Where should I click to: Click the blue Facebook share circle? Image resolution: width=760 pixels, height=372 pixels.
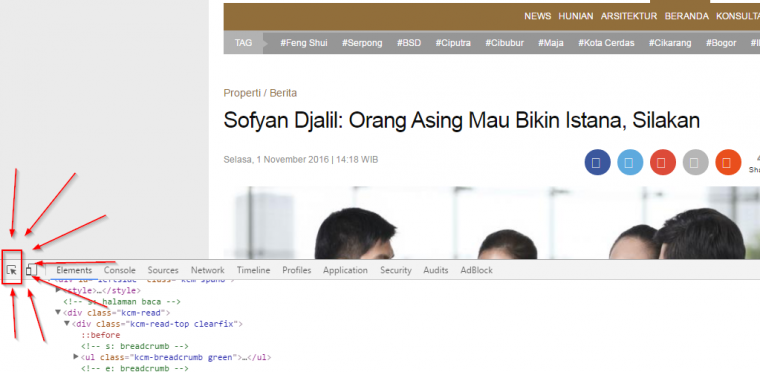(x=597, y=162)
